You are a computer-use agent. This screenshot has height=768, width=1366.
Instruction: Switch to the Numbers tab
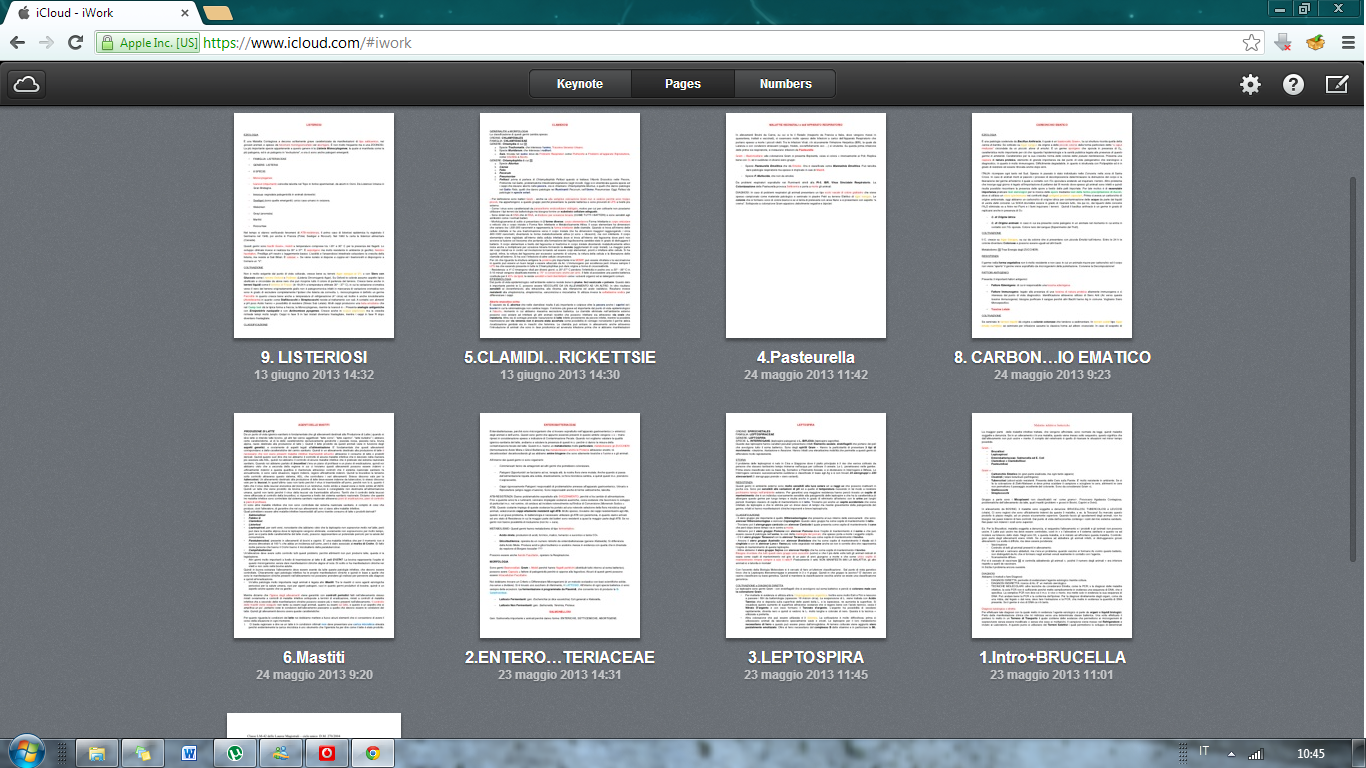pos(786,84)
